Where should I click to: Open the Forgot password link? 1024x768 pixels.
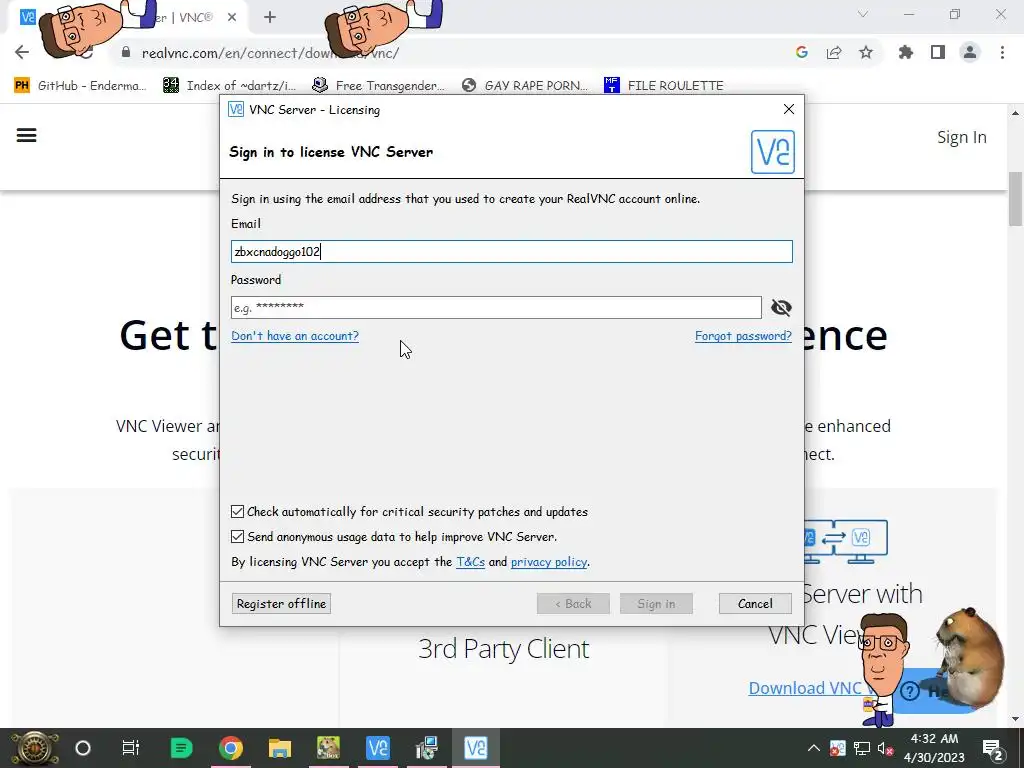click(743, 336)
